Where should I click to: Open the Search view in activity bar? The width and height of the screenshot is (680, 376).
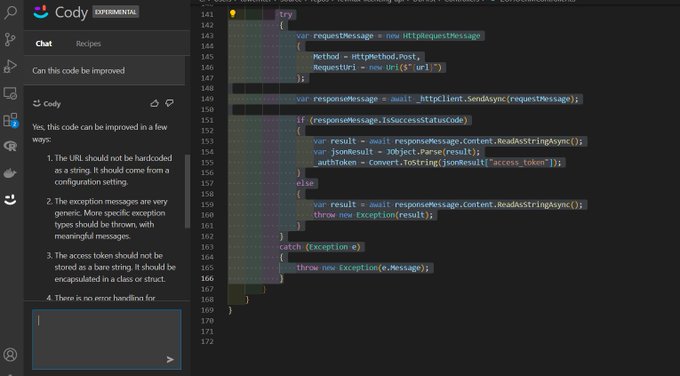10,12
